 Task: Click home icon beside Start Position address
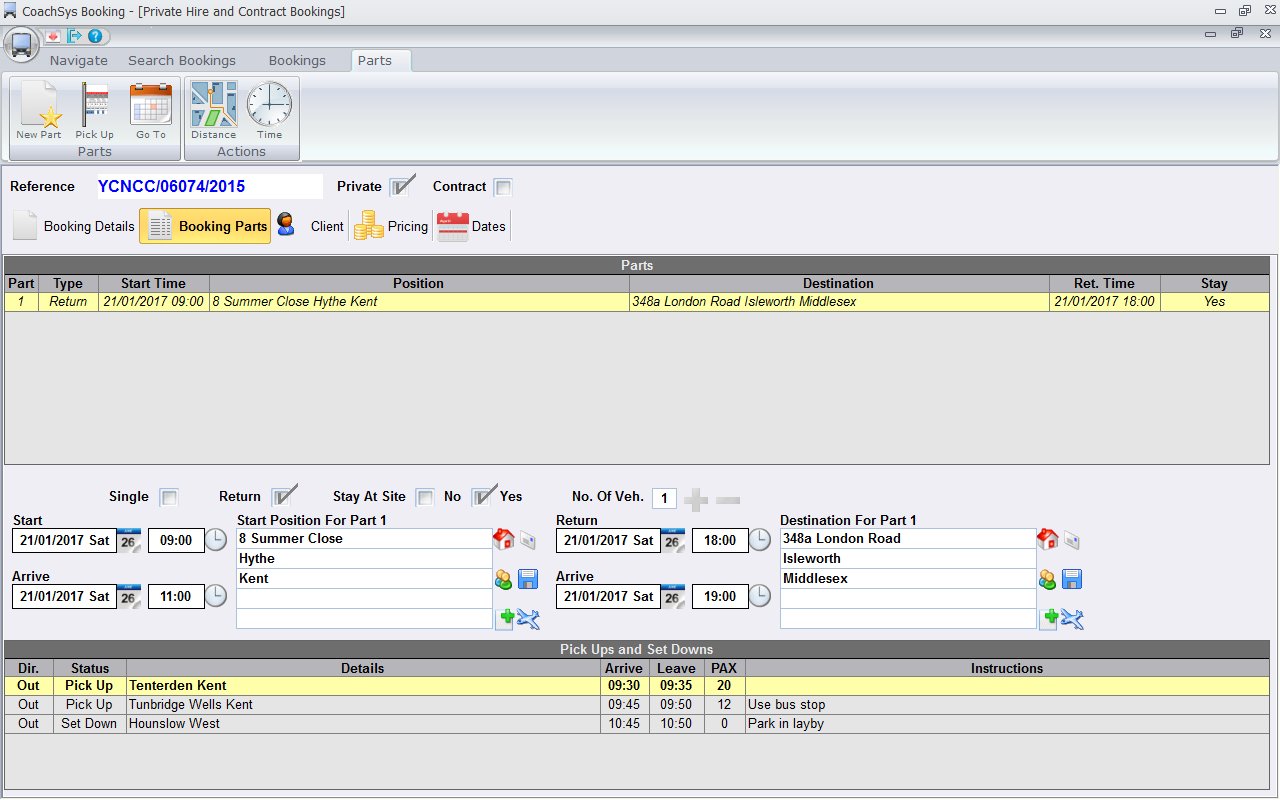coord(504,539)
